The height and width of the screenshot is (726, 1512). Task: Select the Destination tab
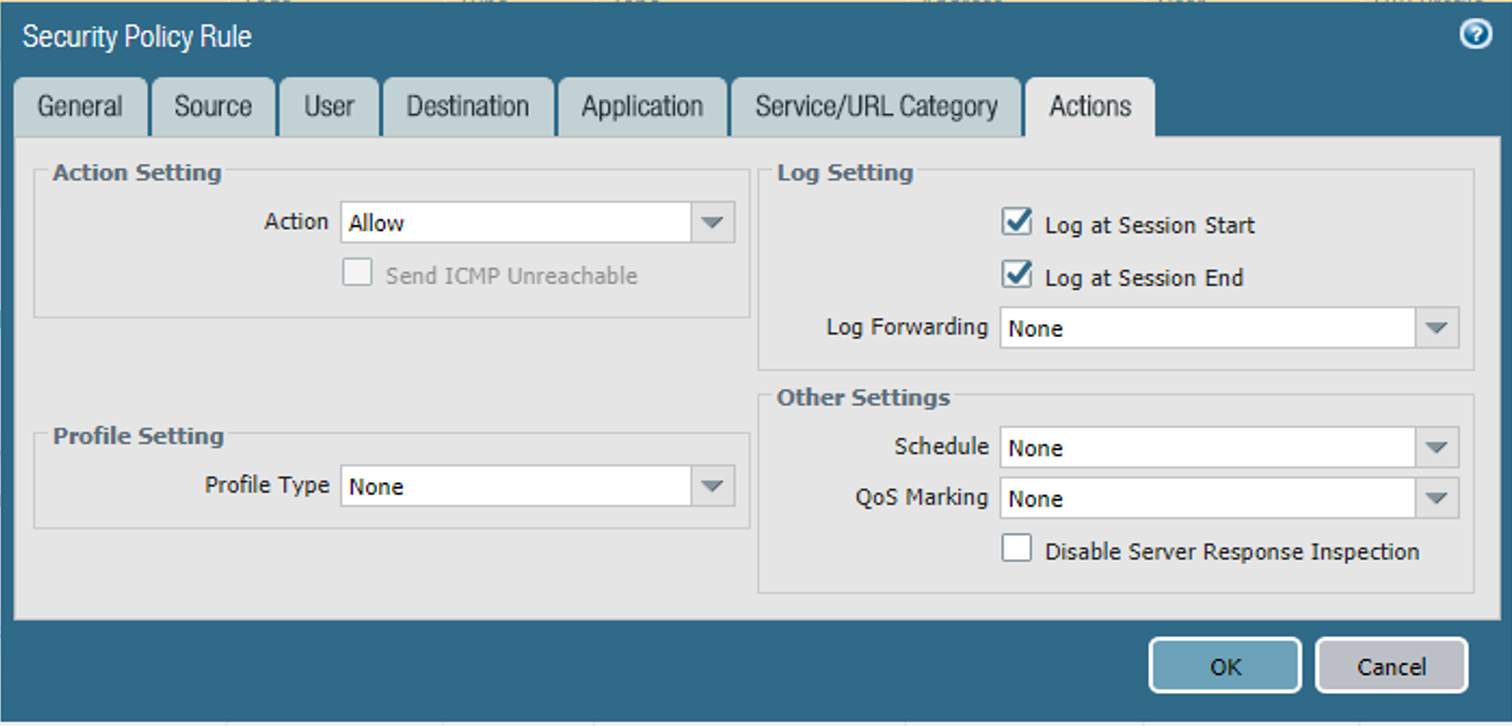468,106
